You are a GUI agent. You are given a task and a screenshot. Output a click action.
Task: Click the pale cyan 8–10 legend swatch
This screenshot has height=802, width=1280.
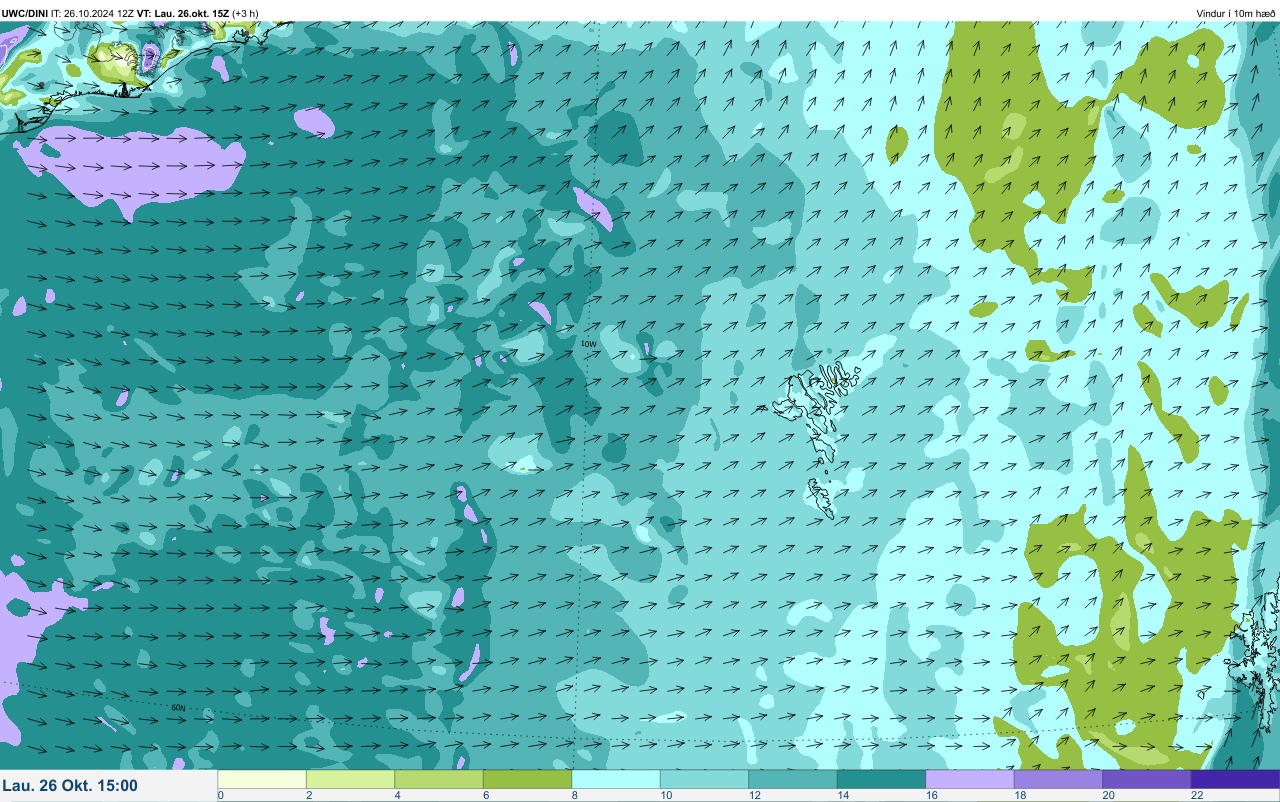click(616, 779)
